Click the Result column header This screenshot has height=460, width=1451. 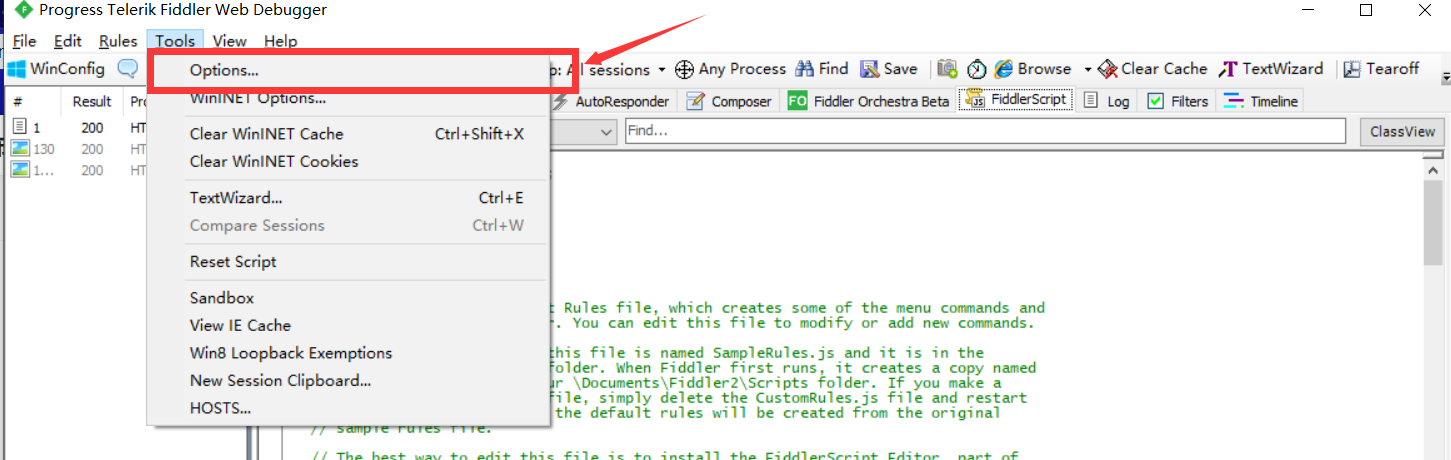click(92, 102)
